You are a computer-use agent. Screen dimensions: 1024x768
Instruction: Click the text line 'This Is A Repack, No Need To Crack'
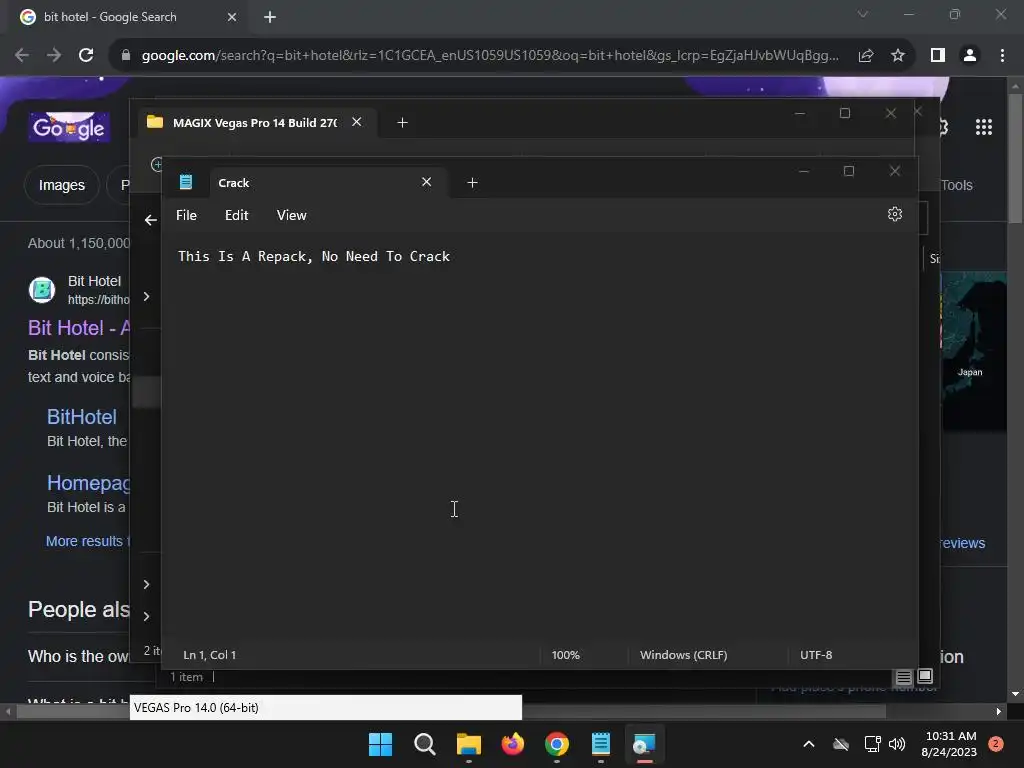(313, 256)
